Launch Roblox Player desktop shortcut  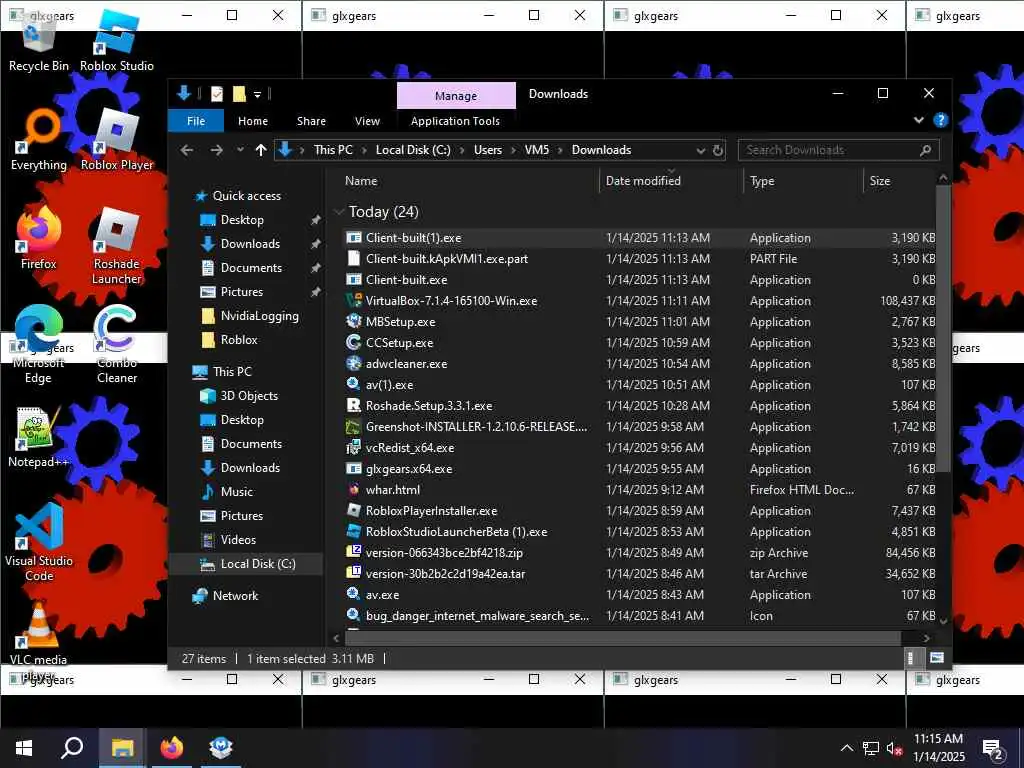click(x=117, y=140)
